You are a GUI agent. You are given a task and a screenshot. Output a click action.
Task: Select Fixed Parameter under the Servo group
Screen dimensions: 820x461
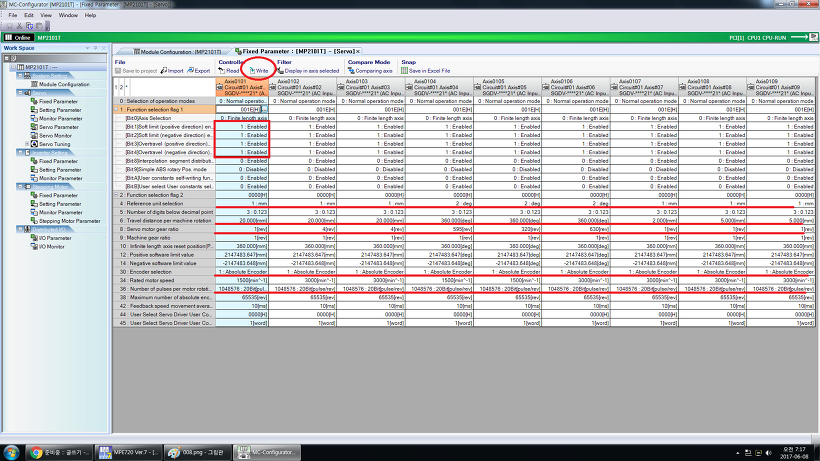pos(58,101)
